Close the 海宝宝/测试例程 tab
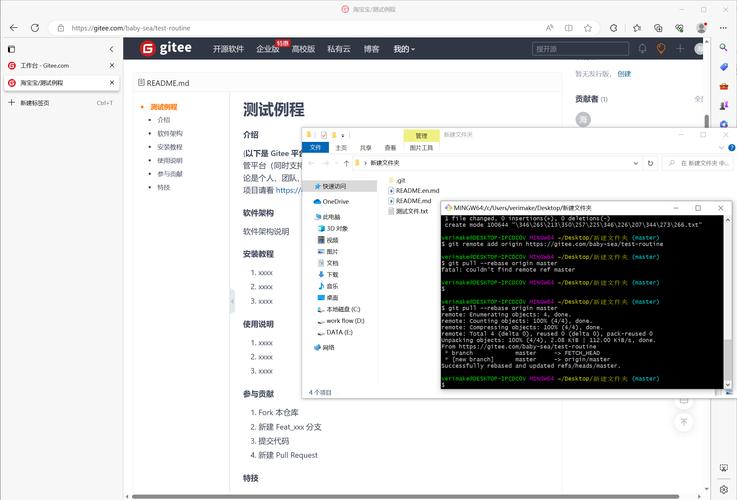Image resolution: width=737 pixels, height=500 pixels. coord(112,83)
